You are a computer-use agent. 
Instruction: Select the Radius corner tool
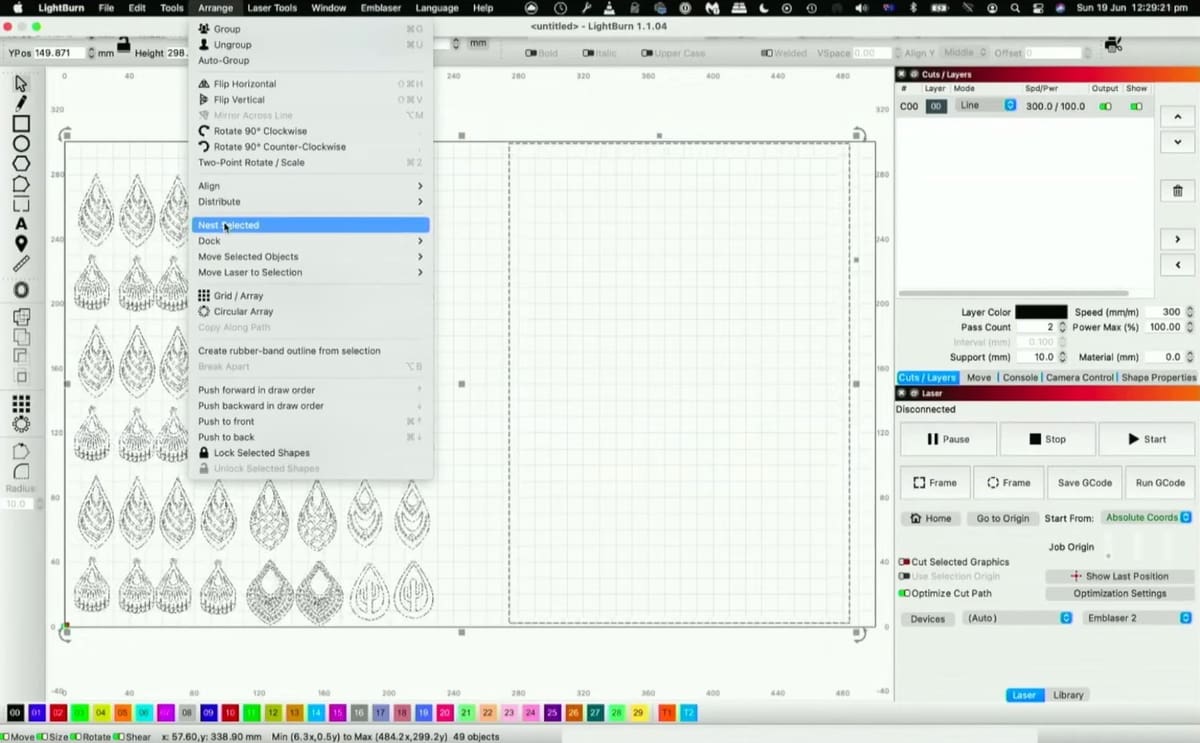21,472
